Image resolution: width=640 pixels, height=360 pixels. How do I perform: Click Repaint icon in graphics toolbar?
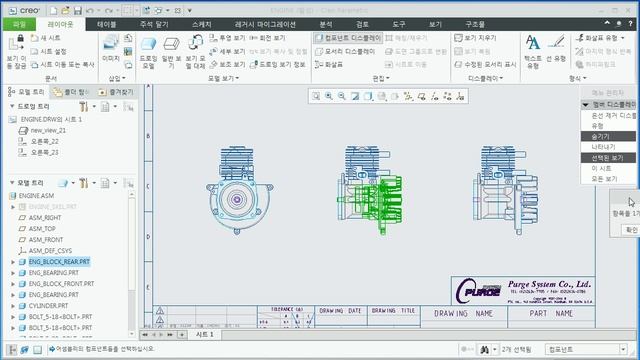coord(355,96)
